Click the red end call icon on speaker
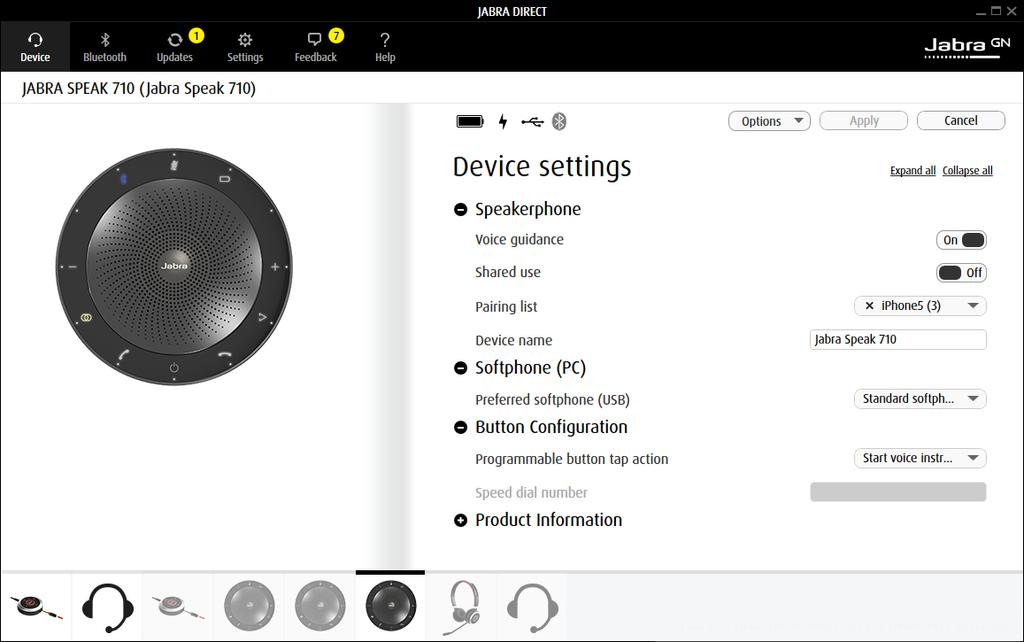Viewport: 1024px width, 642px height. tap(225, 355)
